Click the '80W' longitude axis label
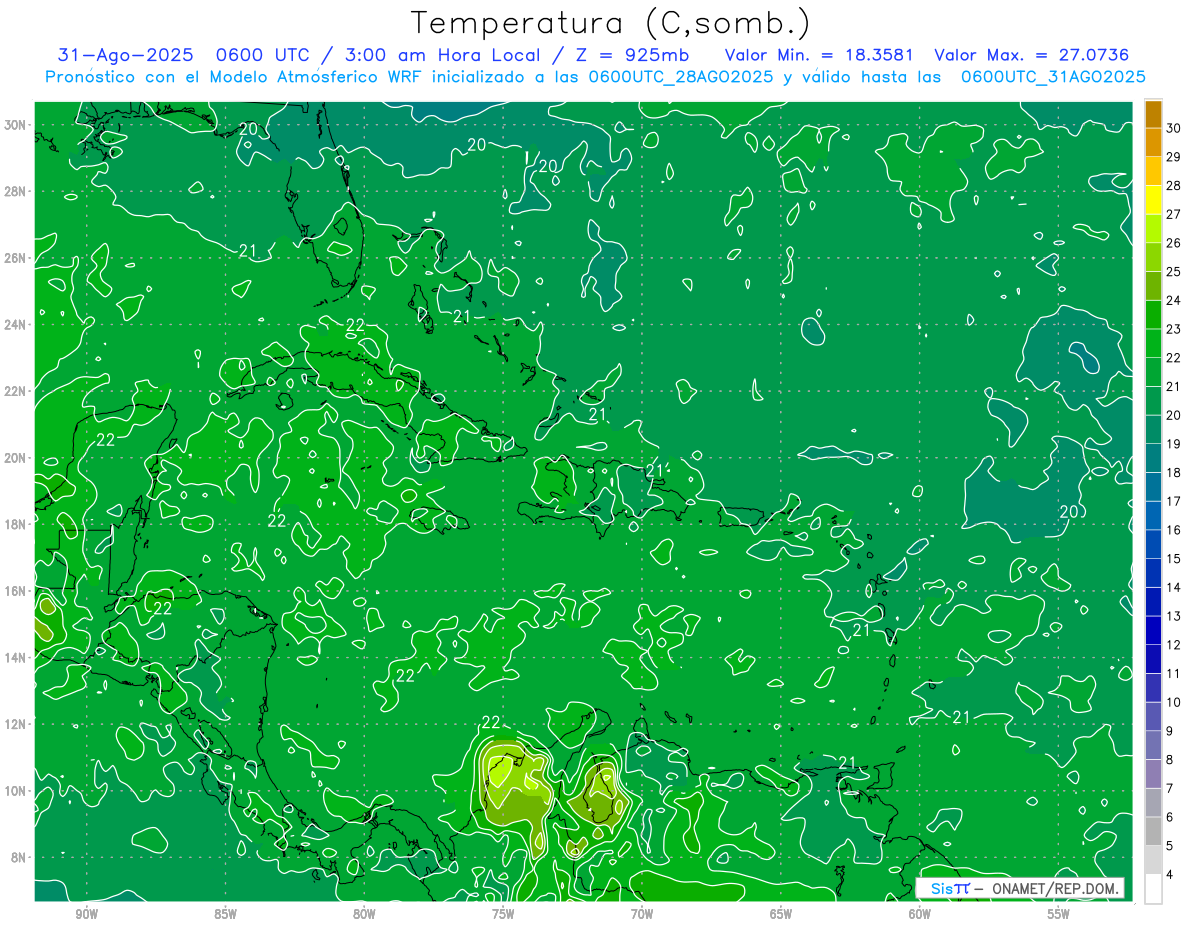 364,914
